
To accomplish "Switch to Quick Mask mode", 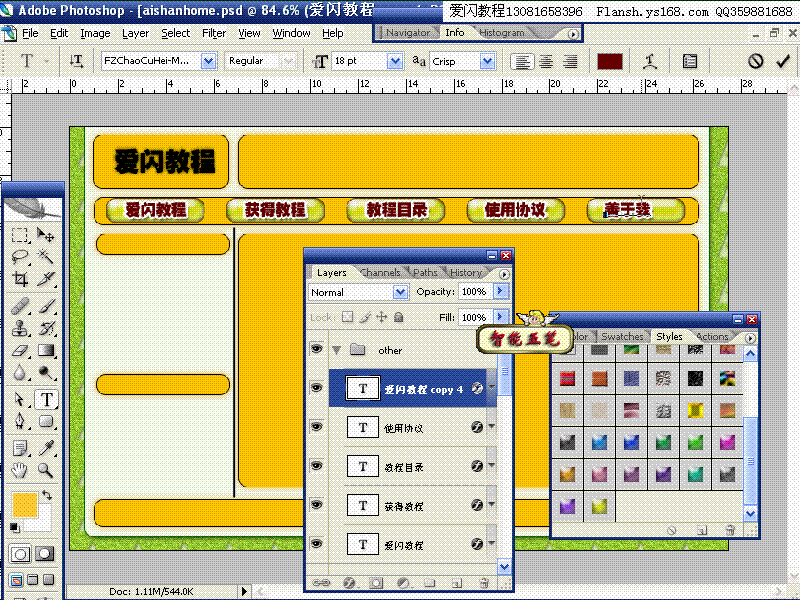I will [44, 554].
